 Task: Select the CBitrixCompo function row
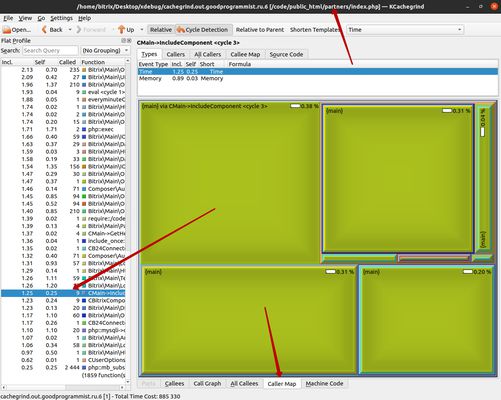63,301
